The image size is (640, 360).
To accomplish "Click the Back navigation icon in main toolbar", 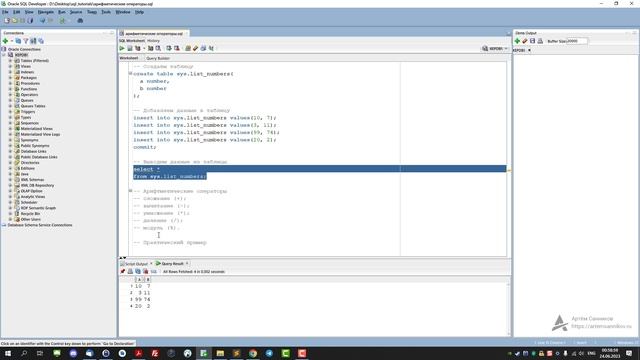I will 42,20.
